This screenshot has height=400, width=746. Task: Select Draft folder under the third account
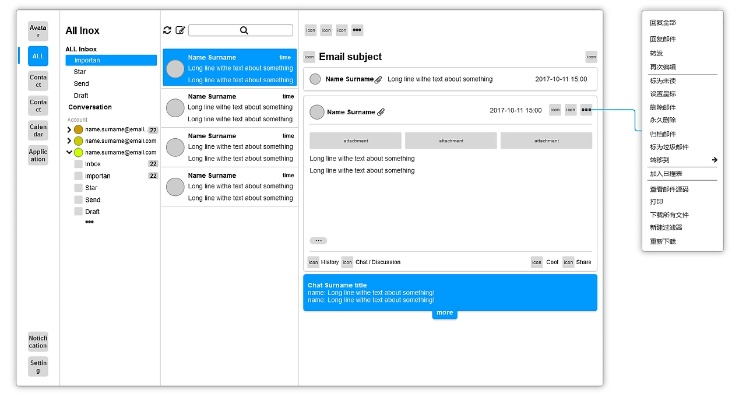93,211
